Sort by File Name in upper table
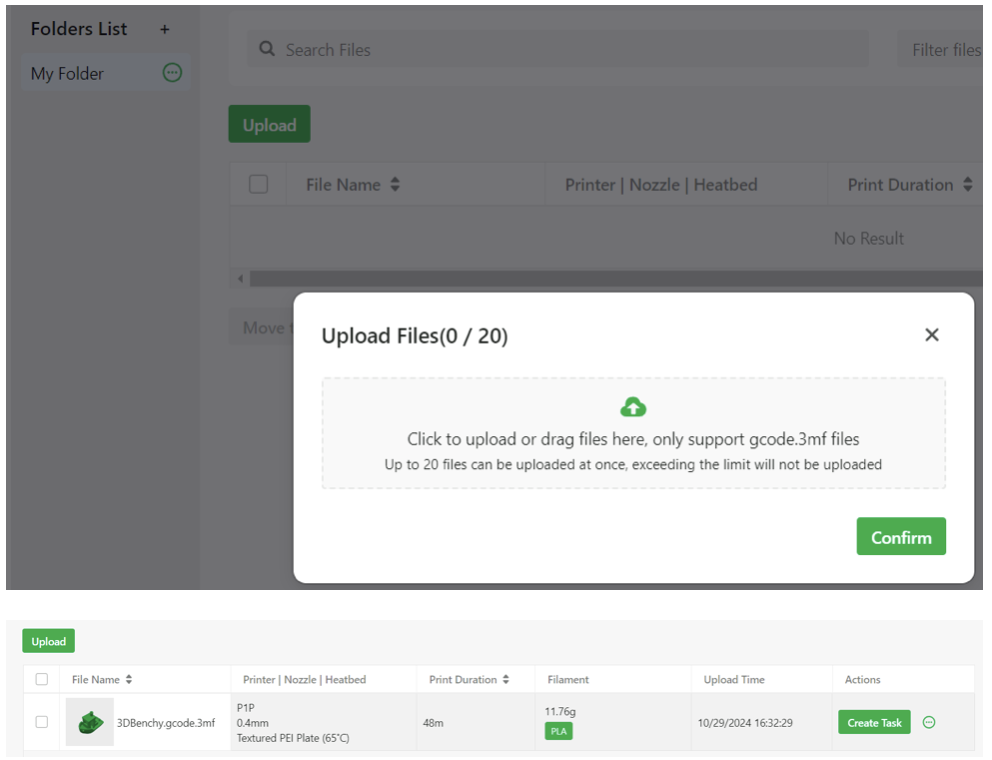992x760 pixels. tap(395, 185)
